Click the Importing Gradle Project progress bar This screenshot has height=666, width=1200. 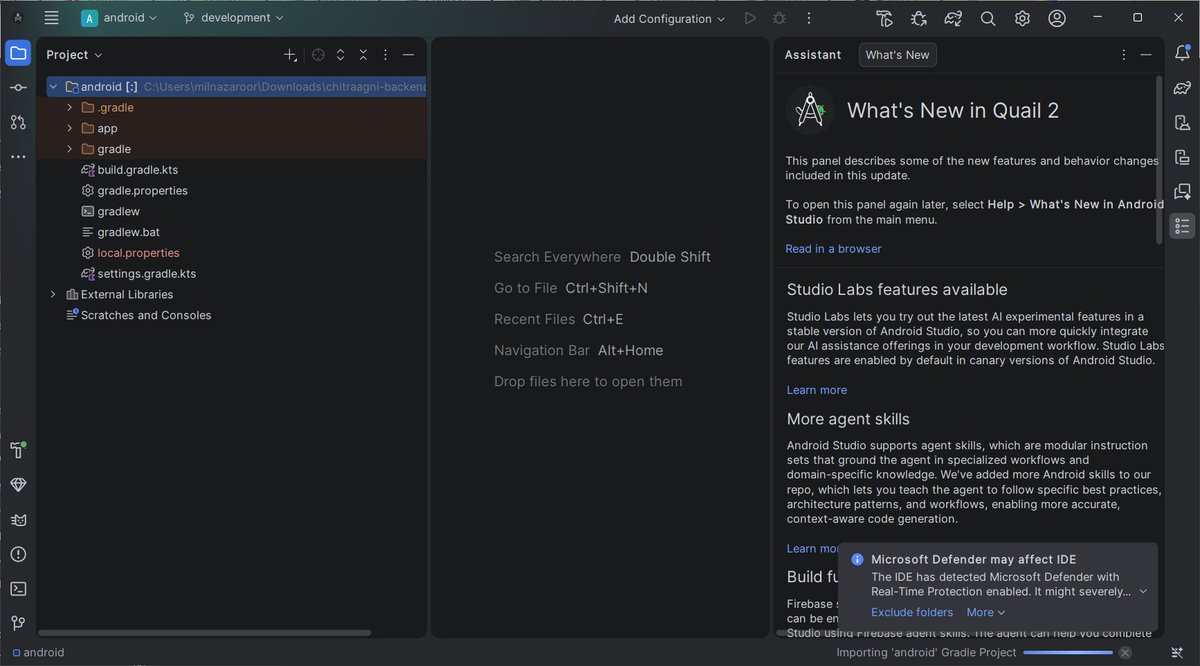pos(1067,653)
